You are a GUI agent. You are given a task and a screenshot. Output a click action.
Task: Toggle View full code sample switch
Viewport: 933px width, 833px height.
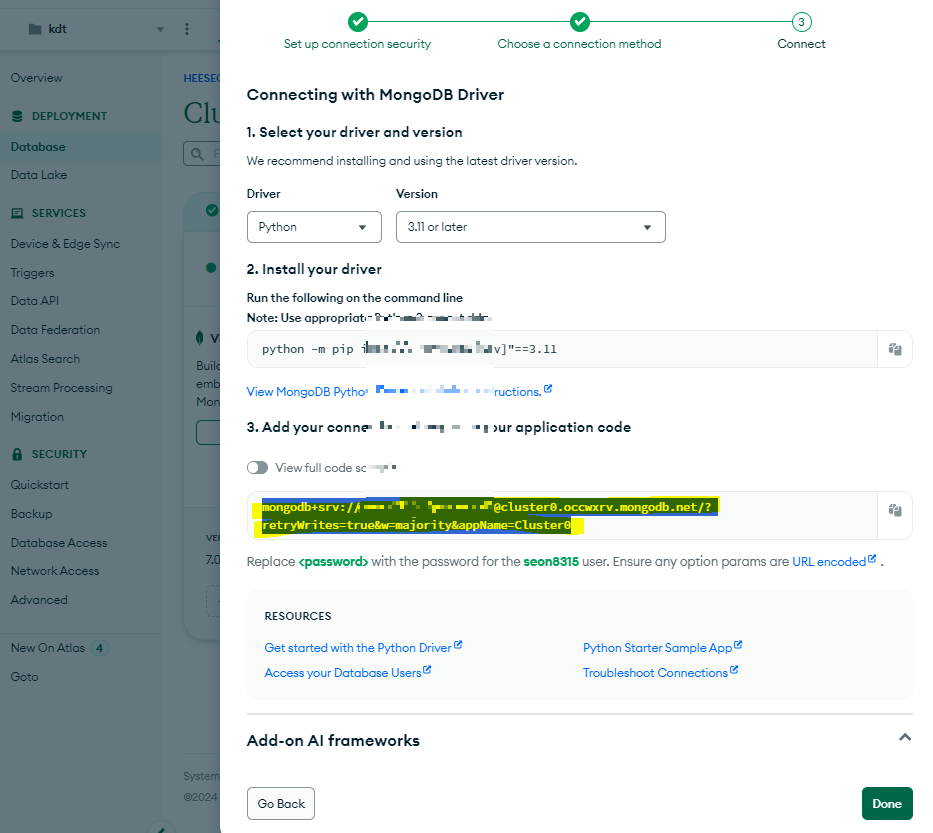(x=258, y=468)
